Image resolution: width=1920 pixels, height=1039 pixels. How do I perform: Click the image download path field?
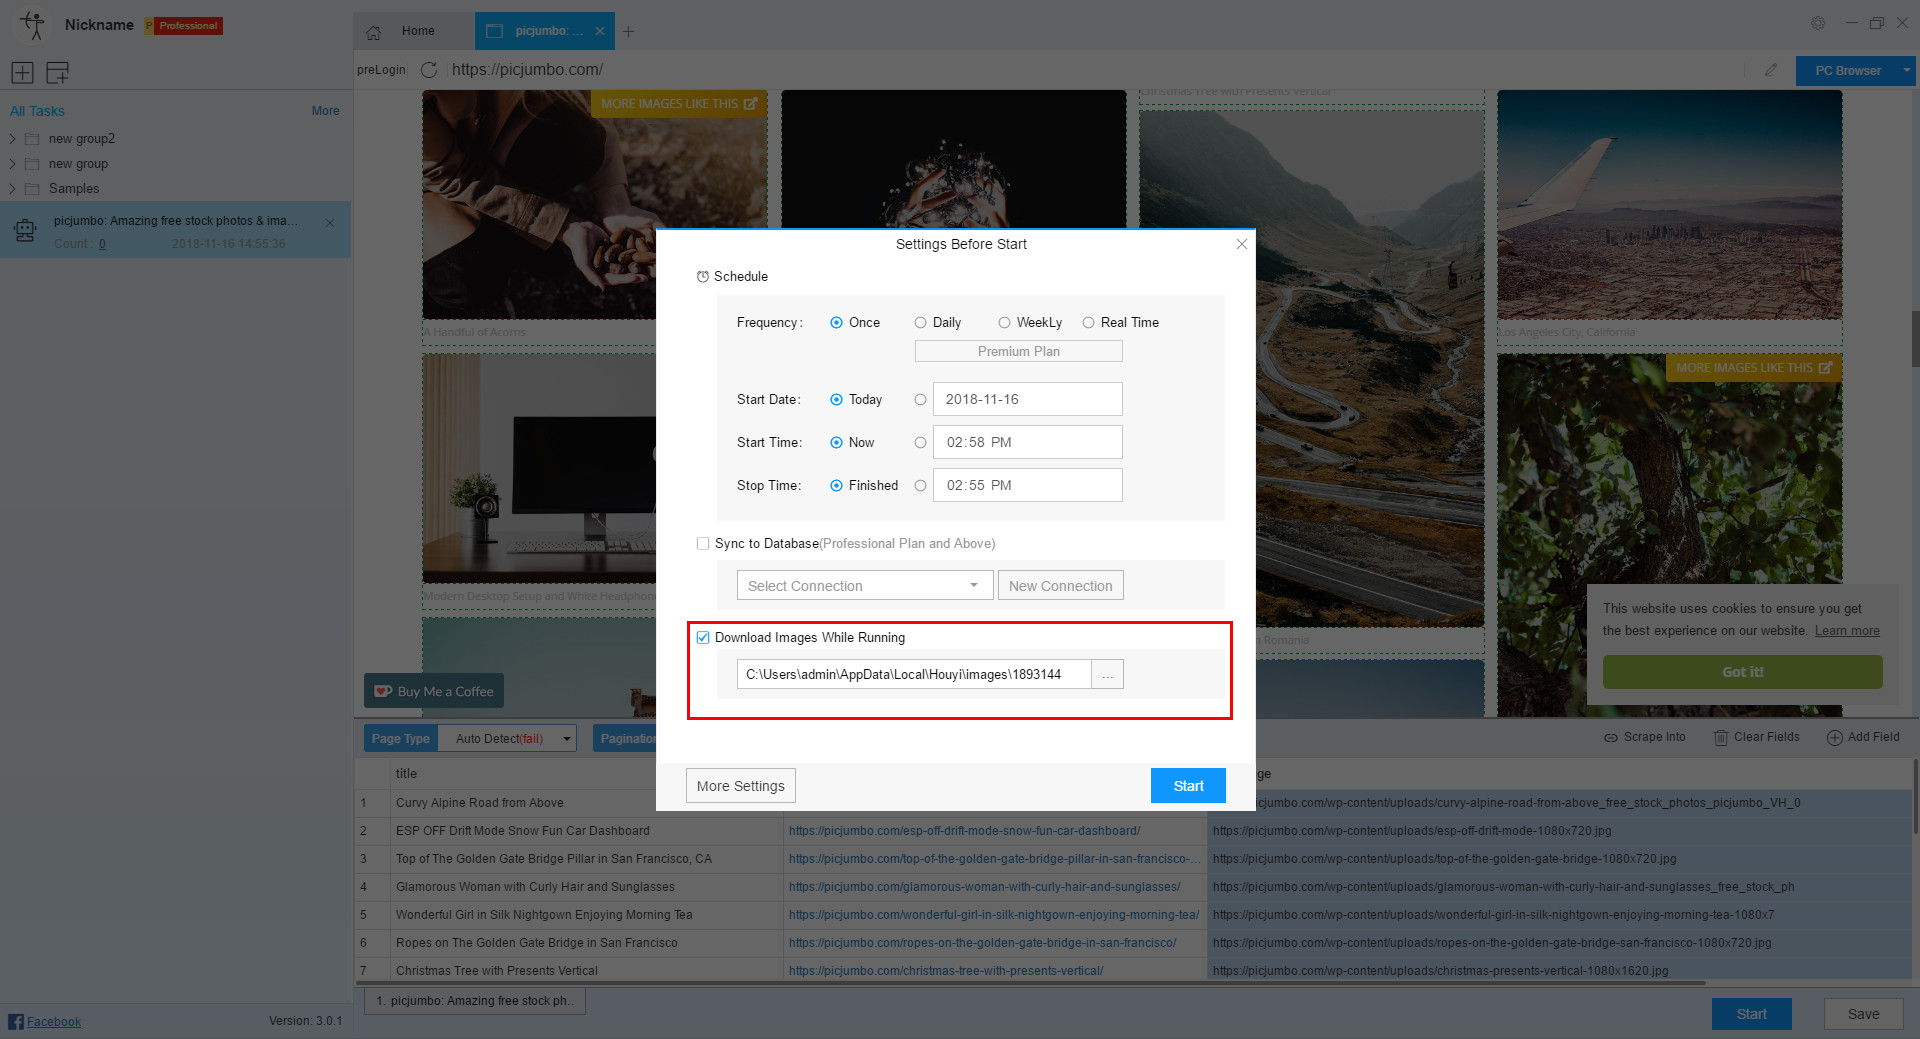coord(914,674)
